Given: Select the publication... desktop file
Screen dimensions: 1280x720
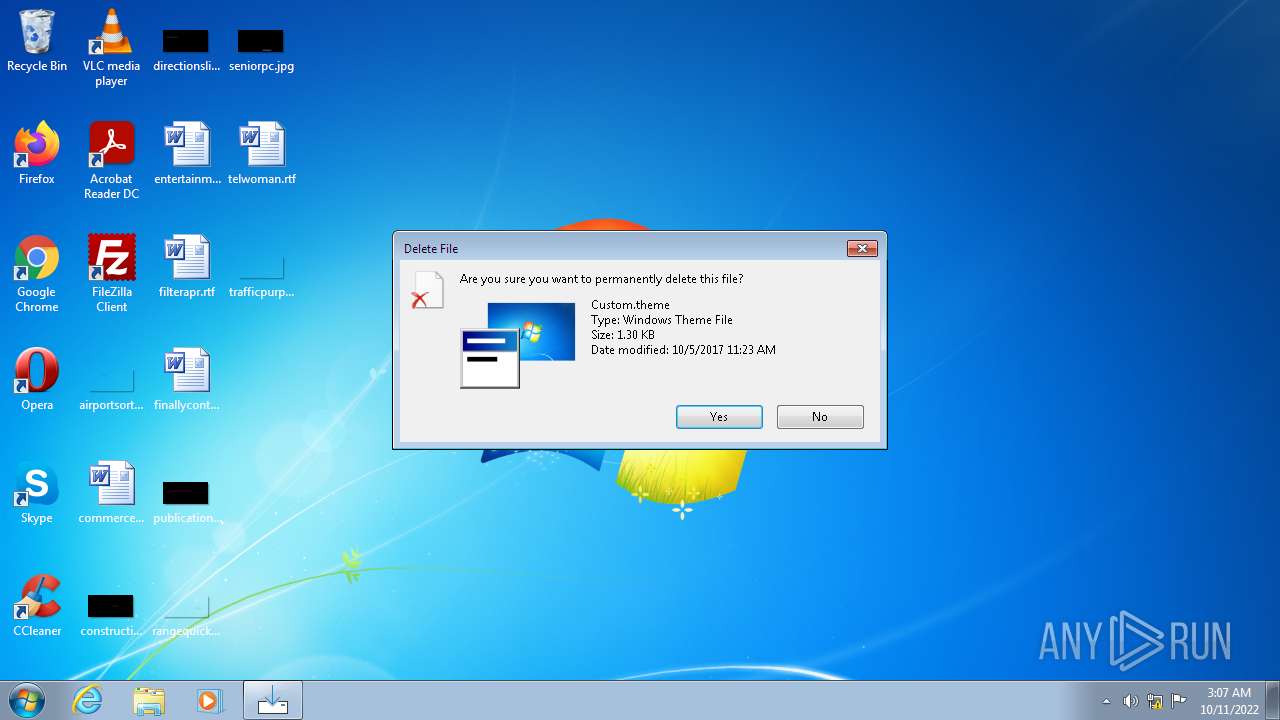Looking at the screenshot, I should [186, 503].
